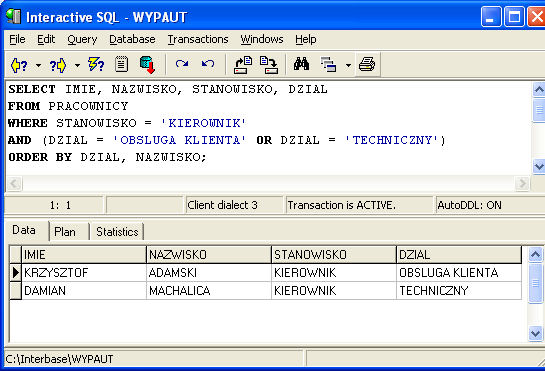Switch to the Statistics tab
545x371 pixels.
click(x=117, y=232)
